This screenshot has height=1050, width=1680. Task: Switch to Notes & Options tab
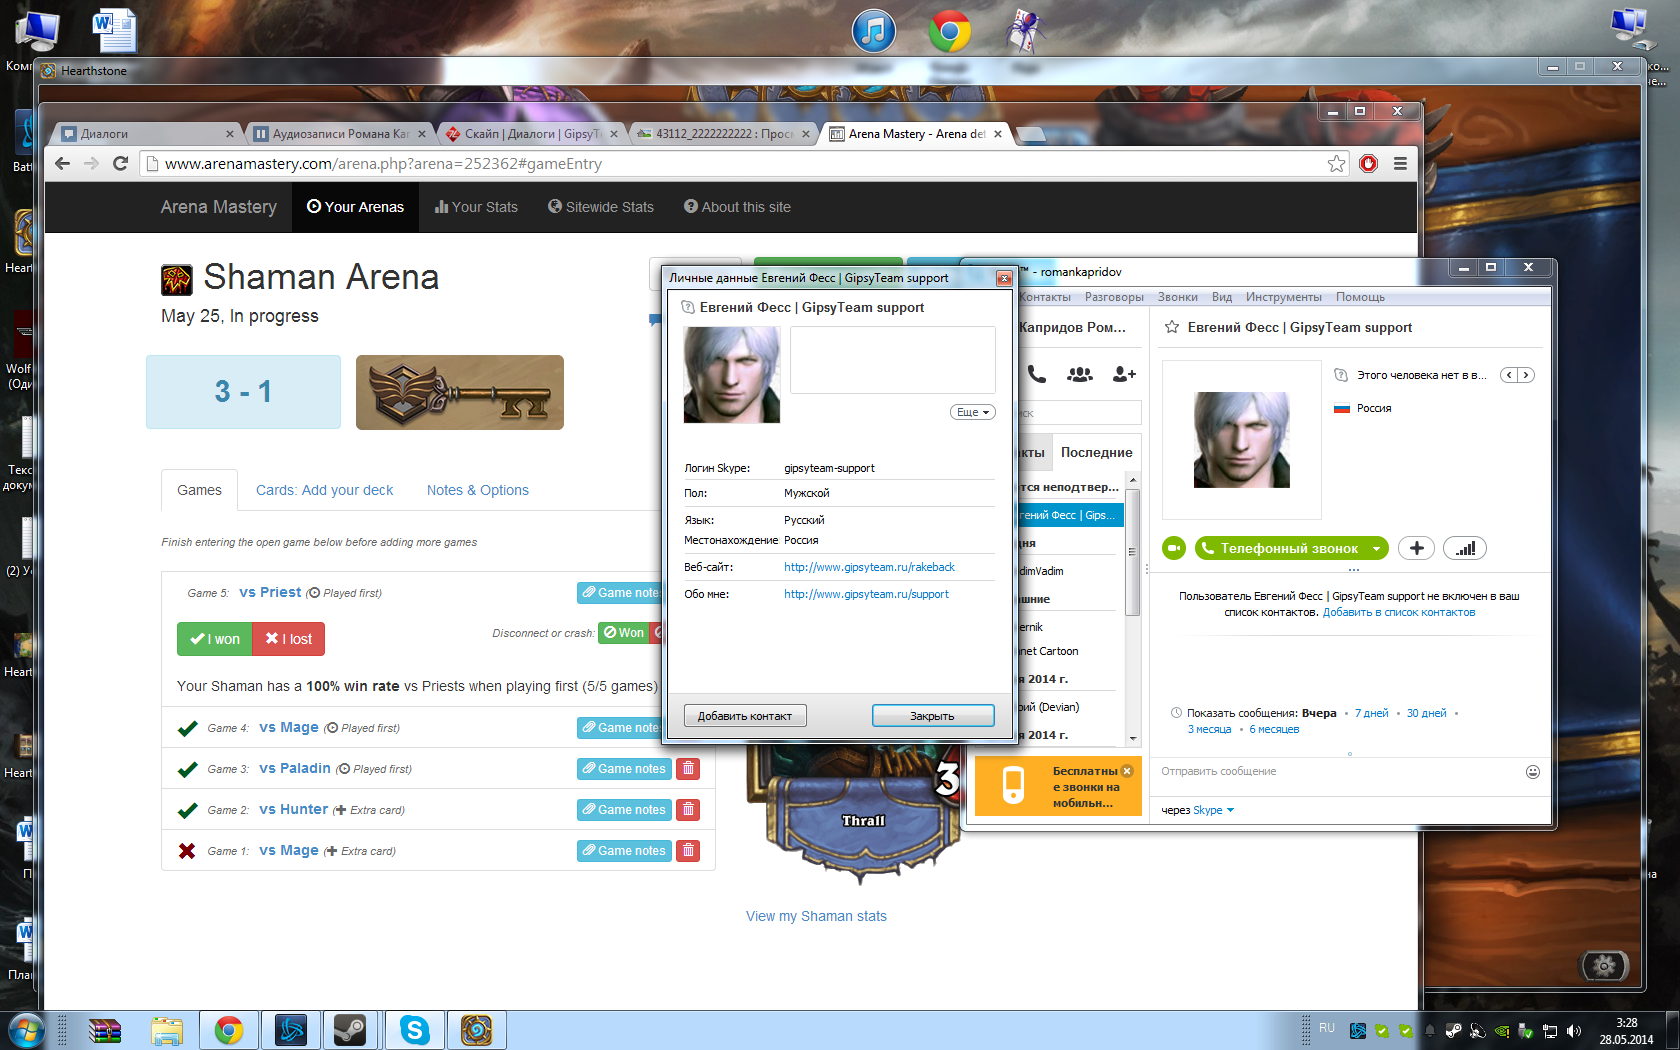point(477,490)
